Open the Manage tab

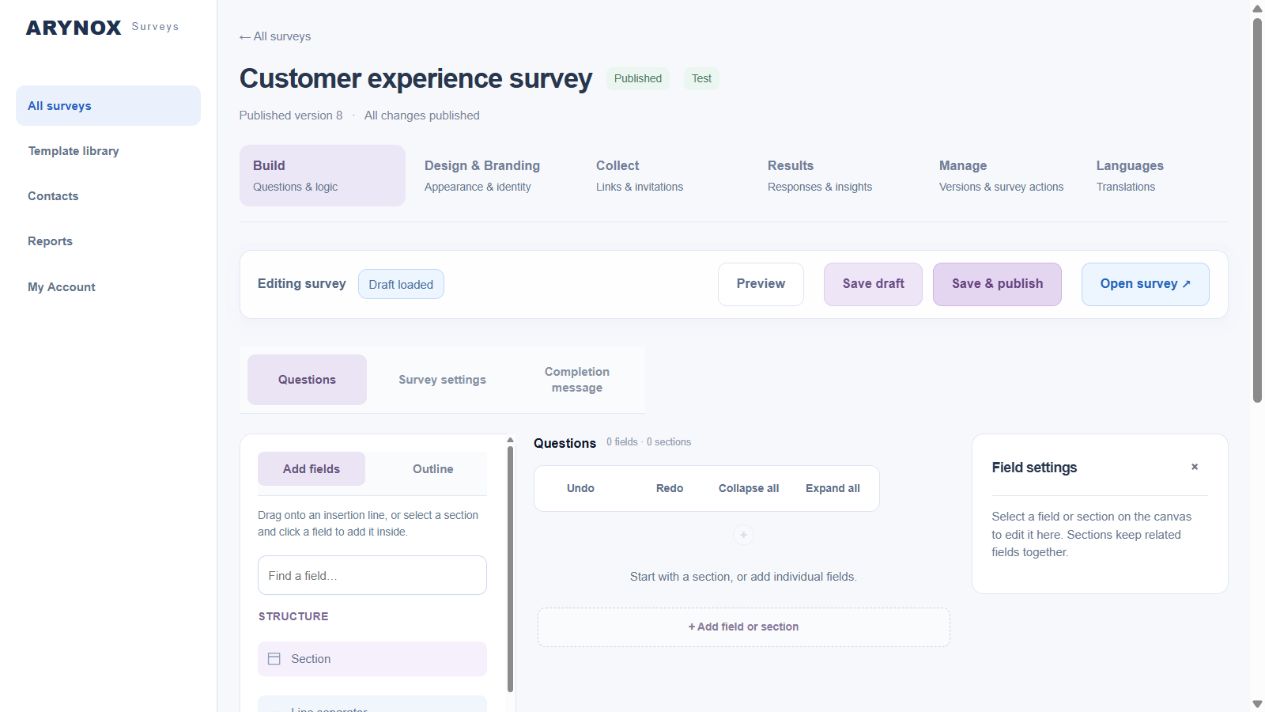click(x=1003, y=175)
